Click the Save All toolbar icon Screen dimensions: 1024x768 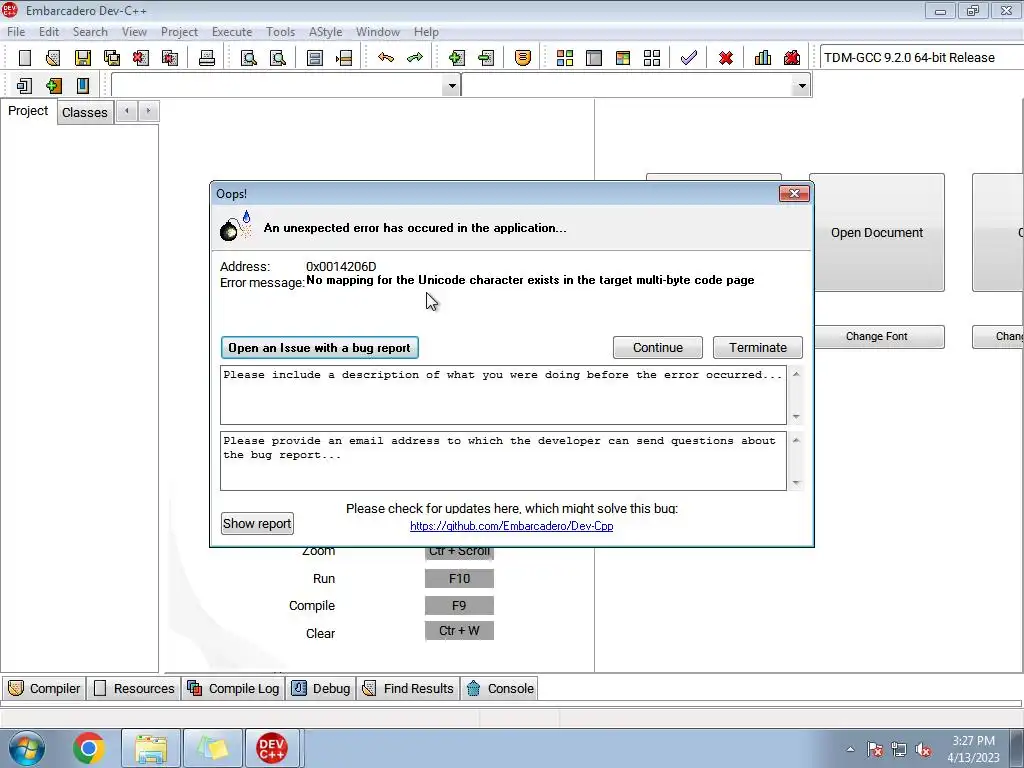tap(112, 57)
